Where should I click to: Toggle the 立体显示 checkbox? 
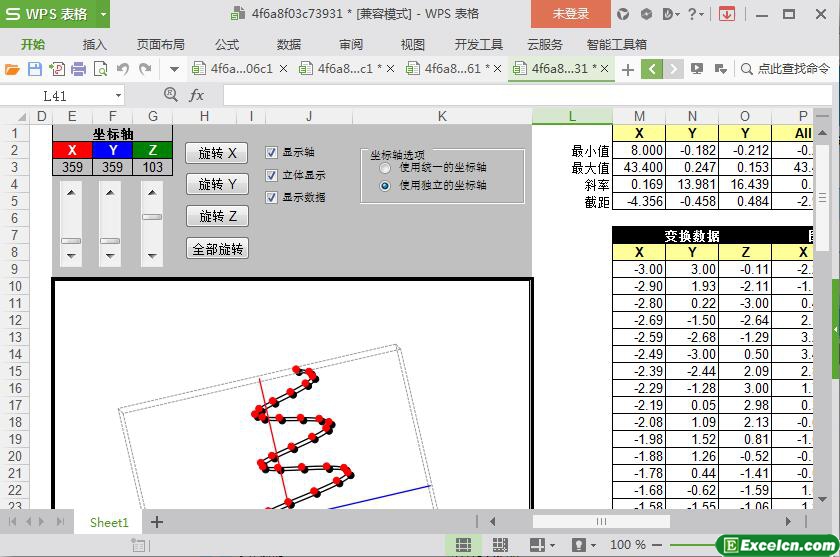(x=272, y=175)
